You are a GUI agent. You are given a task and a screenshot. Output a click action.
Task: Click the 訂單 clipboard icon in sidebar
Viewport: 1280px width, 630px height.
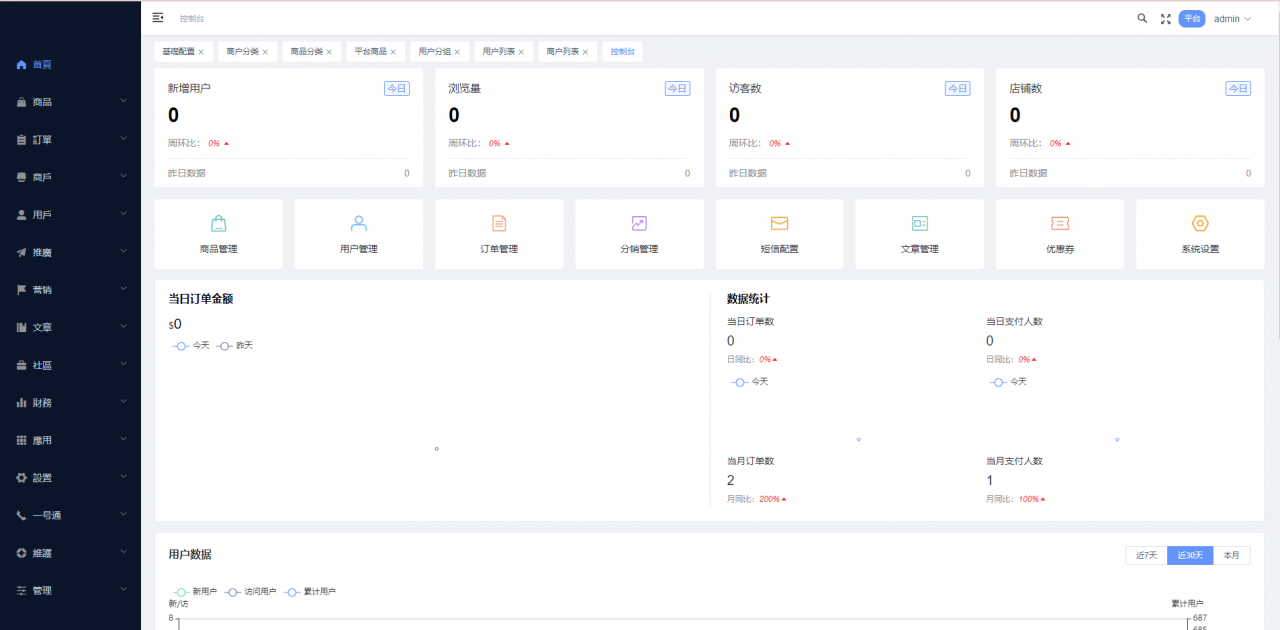22,140
